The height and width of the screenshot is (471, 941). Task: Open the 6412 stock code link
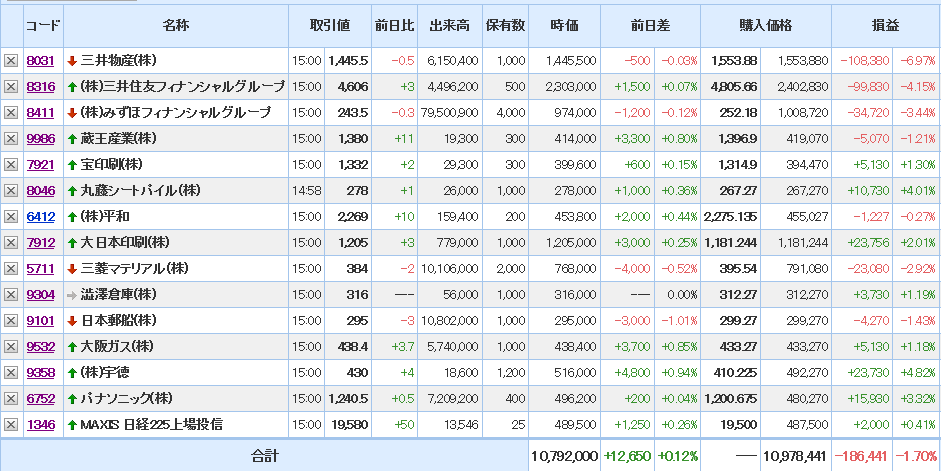click(40, 216)
